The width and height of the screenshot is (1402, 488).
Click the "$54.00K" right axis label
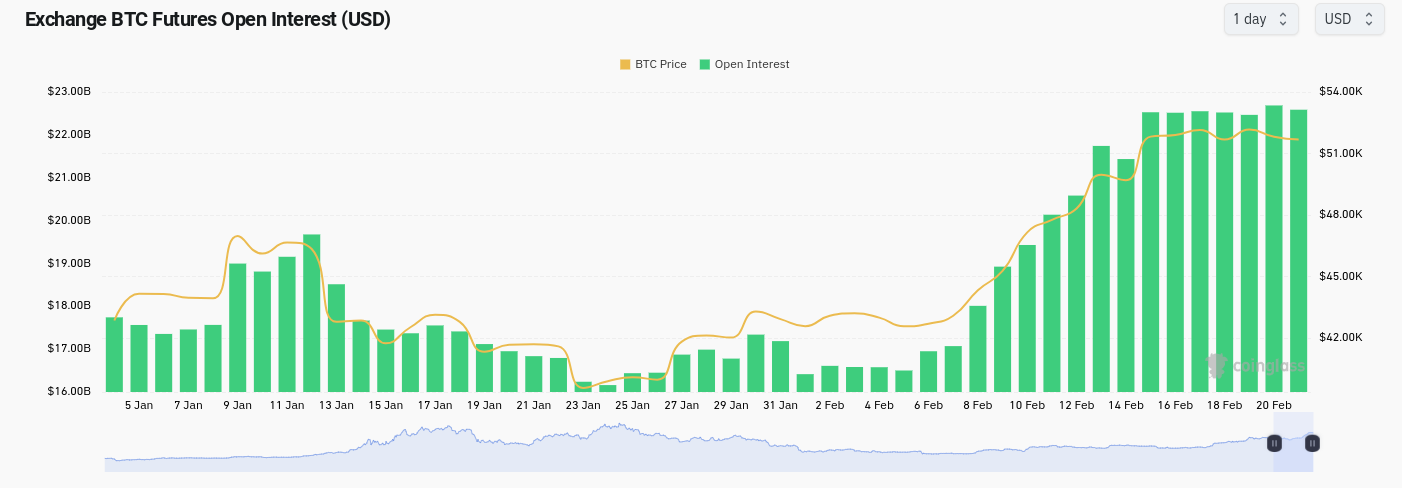tap(1341, 91)
